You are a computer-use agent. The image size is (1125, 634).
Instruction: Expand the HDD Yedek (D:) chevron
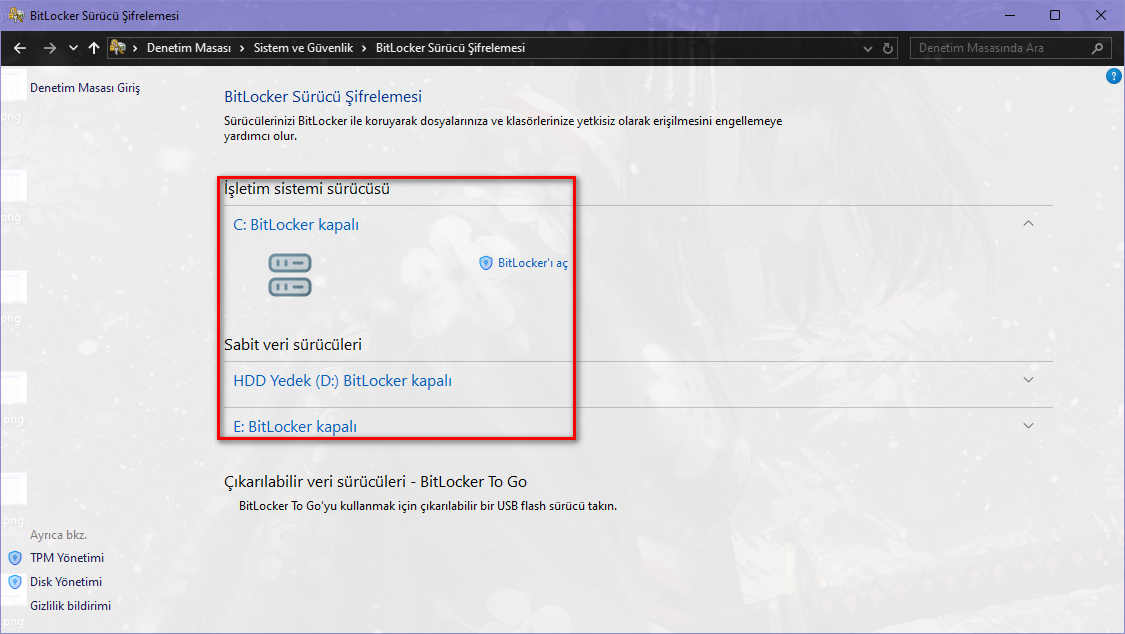tap(1028, 380)
